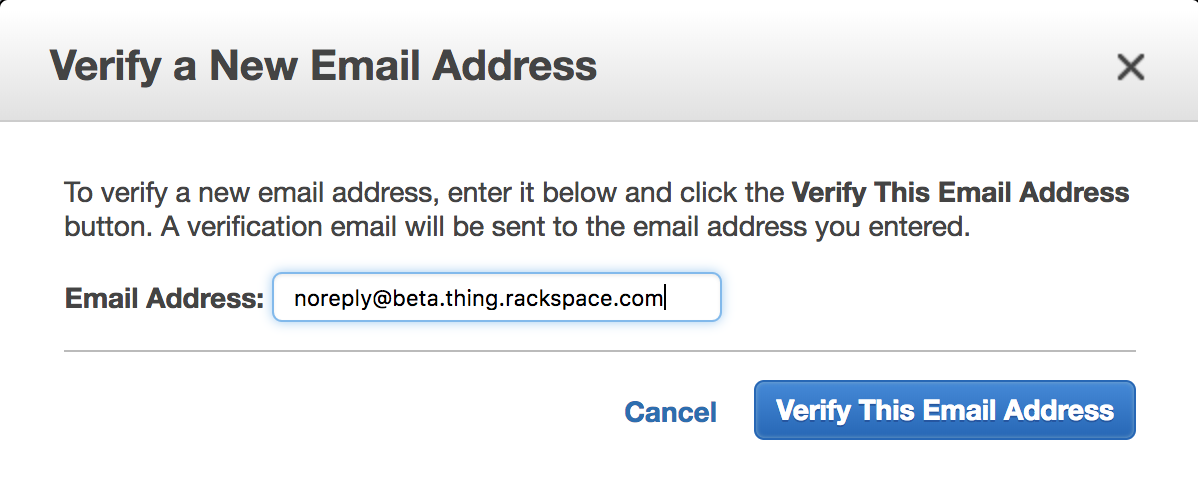Focus the Email Address input field
The image size is (1198, 480).
[x=497, y=298]
